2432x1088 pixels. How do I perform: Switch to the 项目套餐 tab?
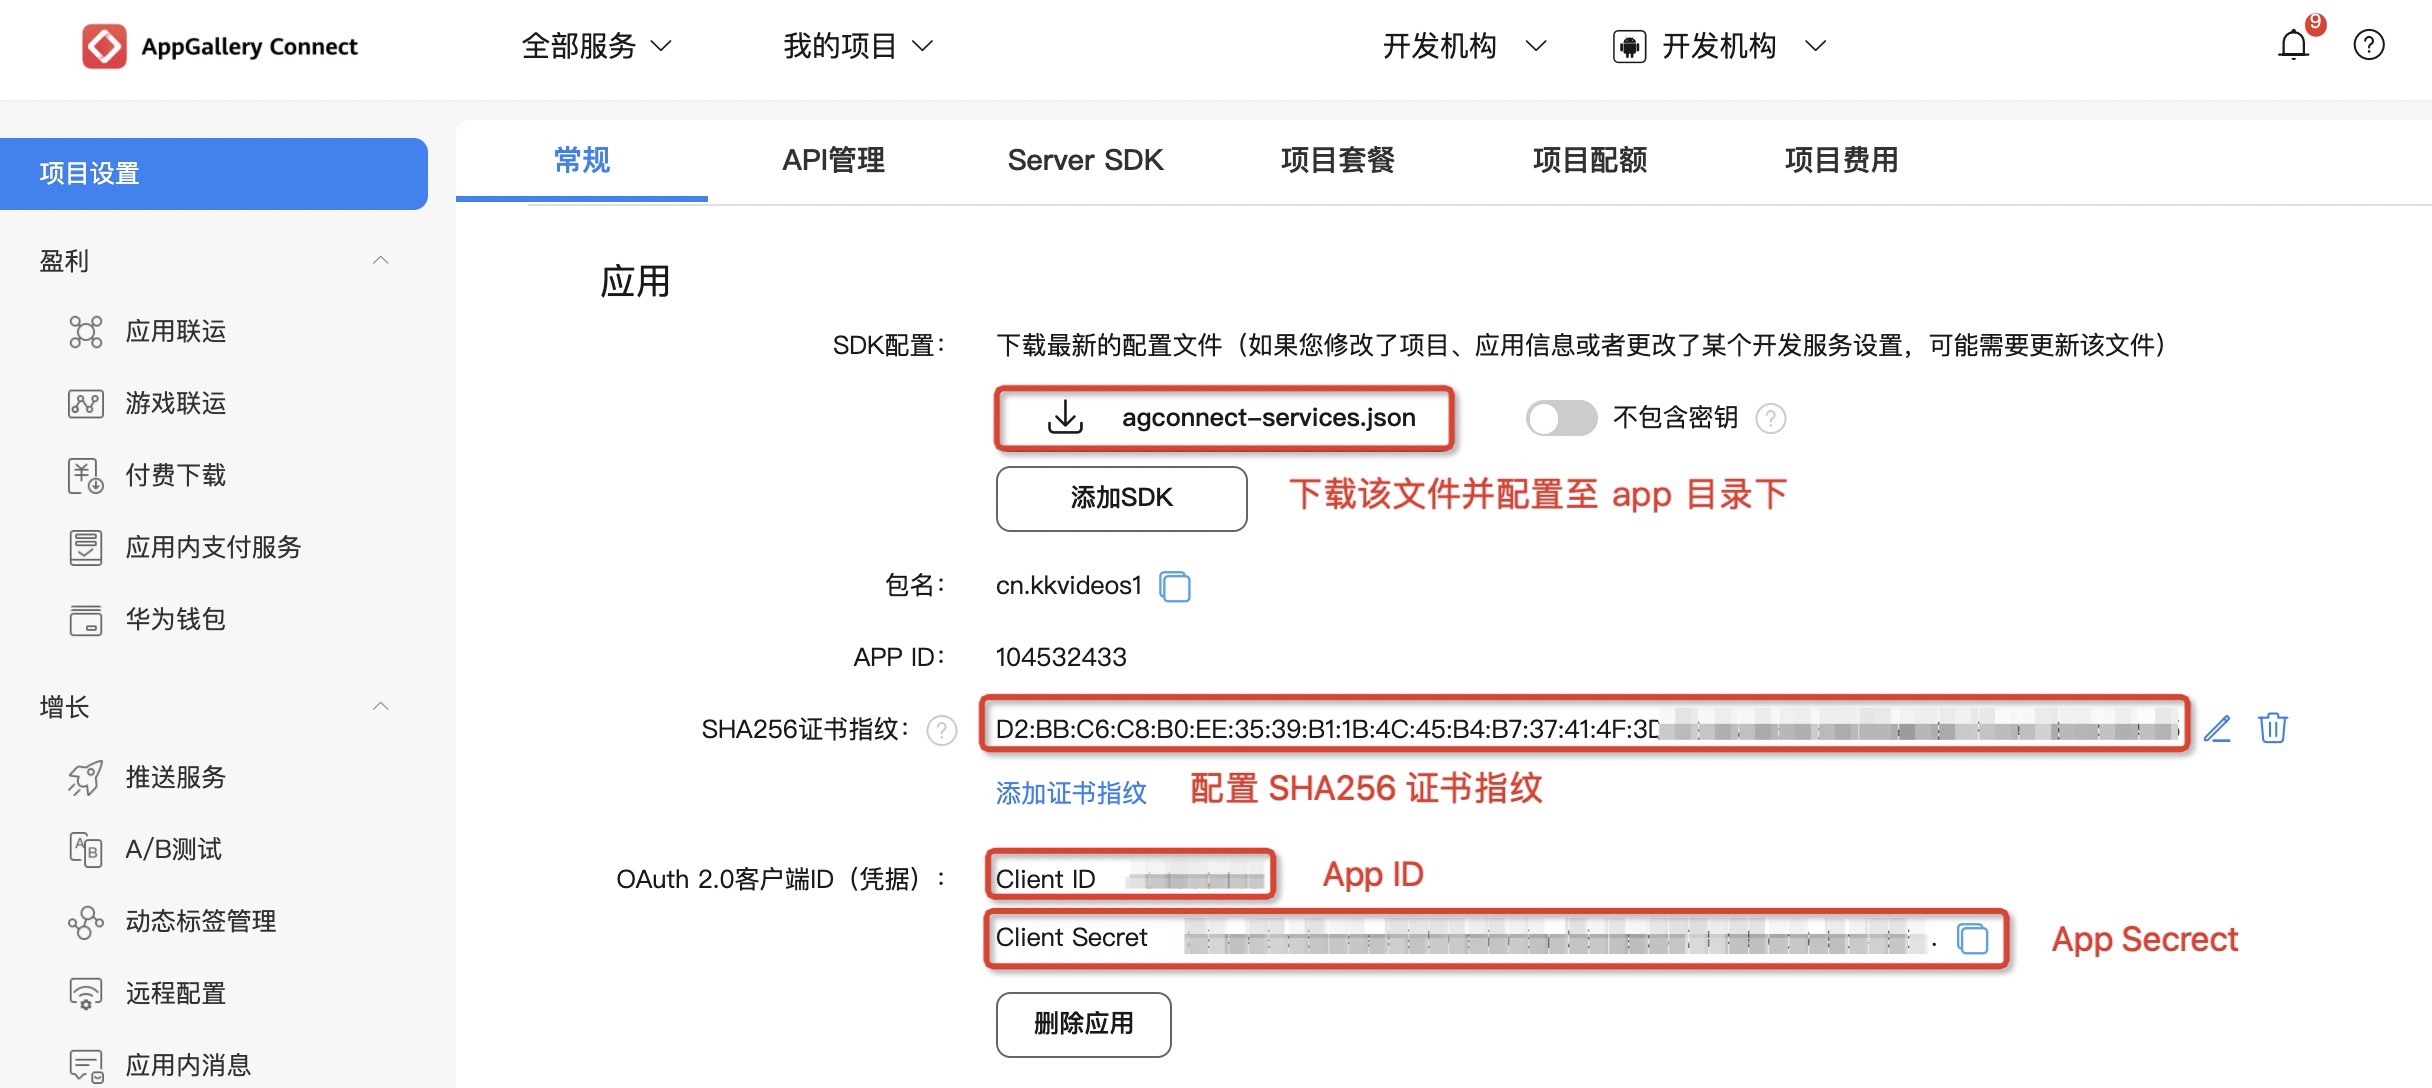point(1338,160)
